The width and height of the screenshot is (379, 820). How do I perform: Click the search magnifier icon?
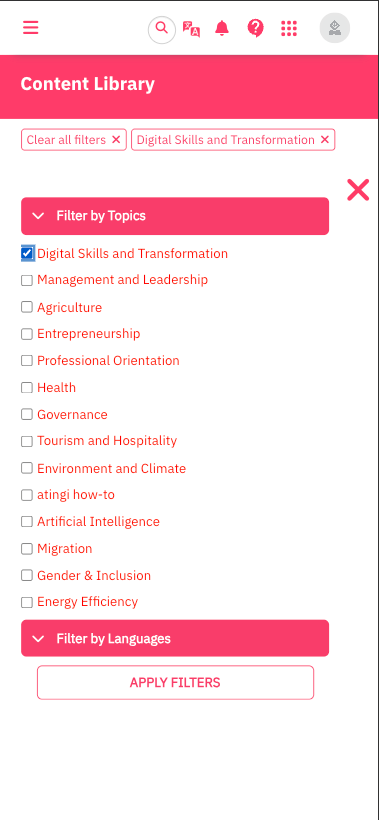(162, 29)
